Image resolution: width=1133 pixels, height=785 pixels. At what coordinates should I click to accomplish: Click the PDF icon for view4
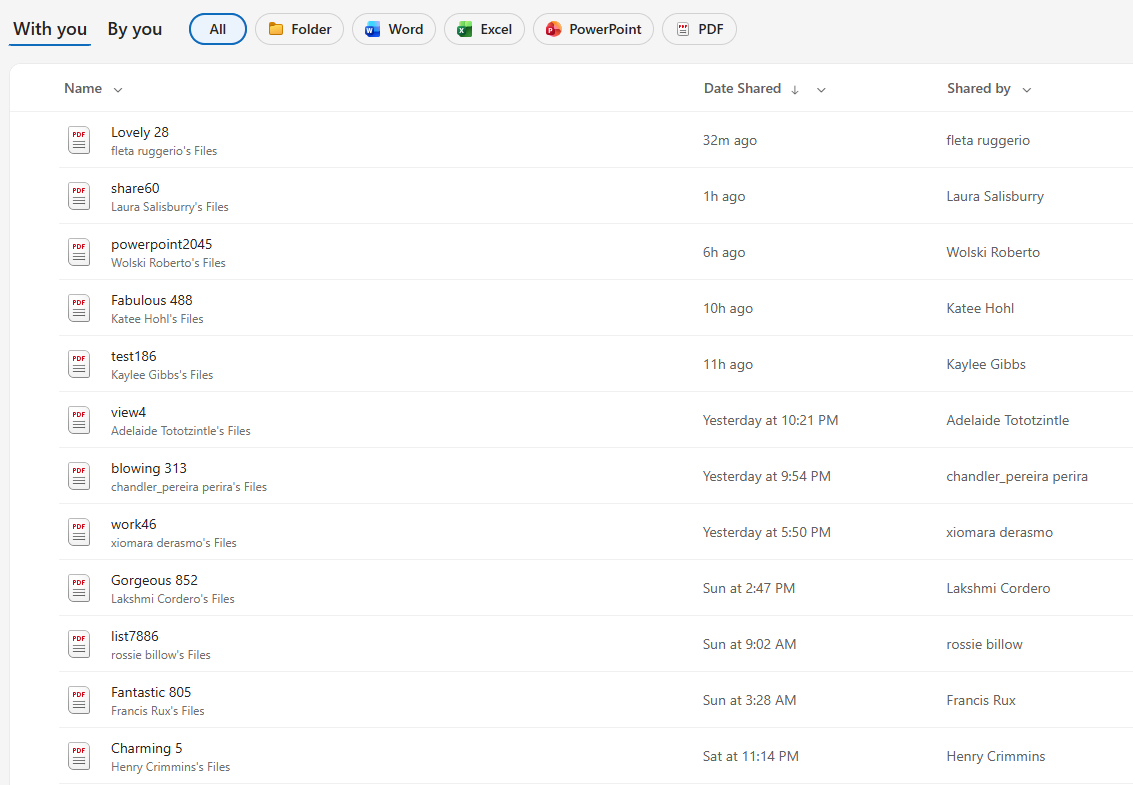pos(79,420)
